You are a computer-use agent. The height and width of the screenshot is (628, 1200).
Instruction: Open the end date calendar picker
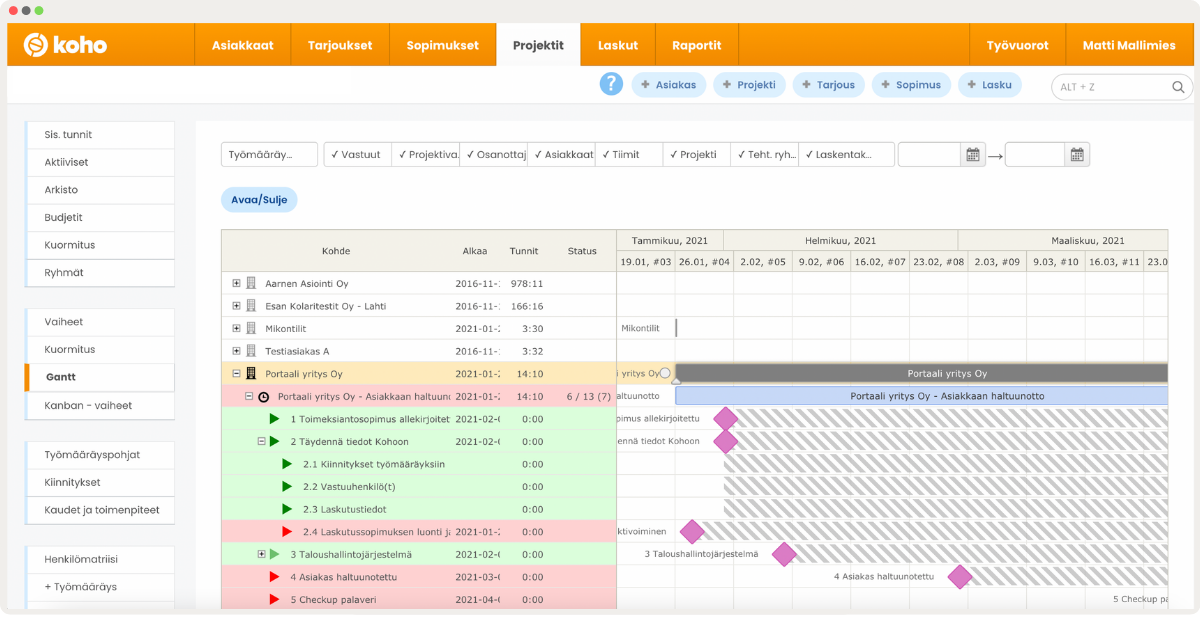pyautogui.click(x=1076, y=155)
